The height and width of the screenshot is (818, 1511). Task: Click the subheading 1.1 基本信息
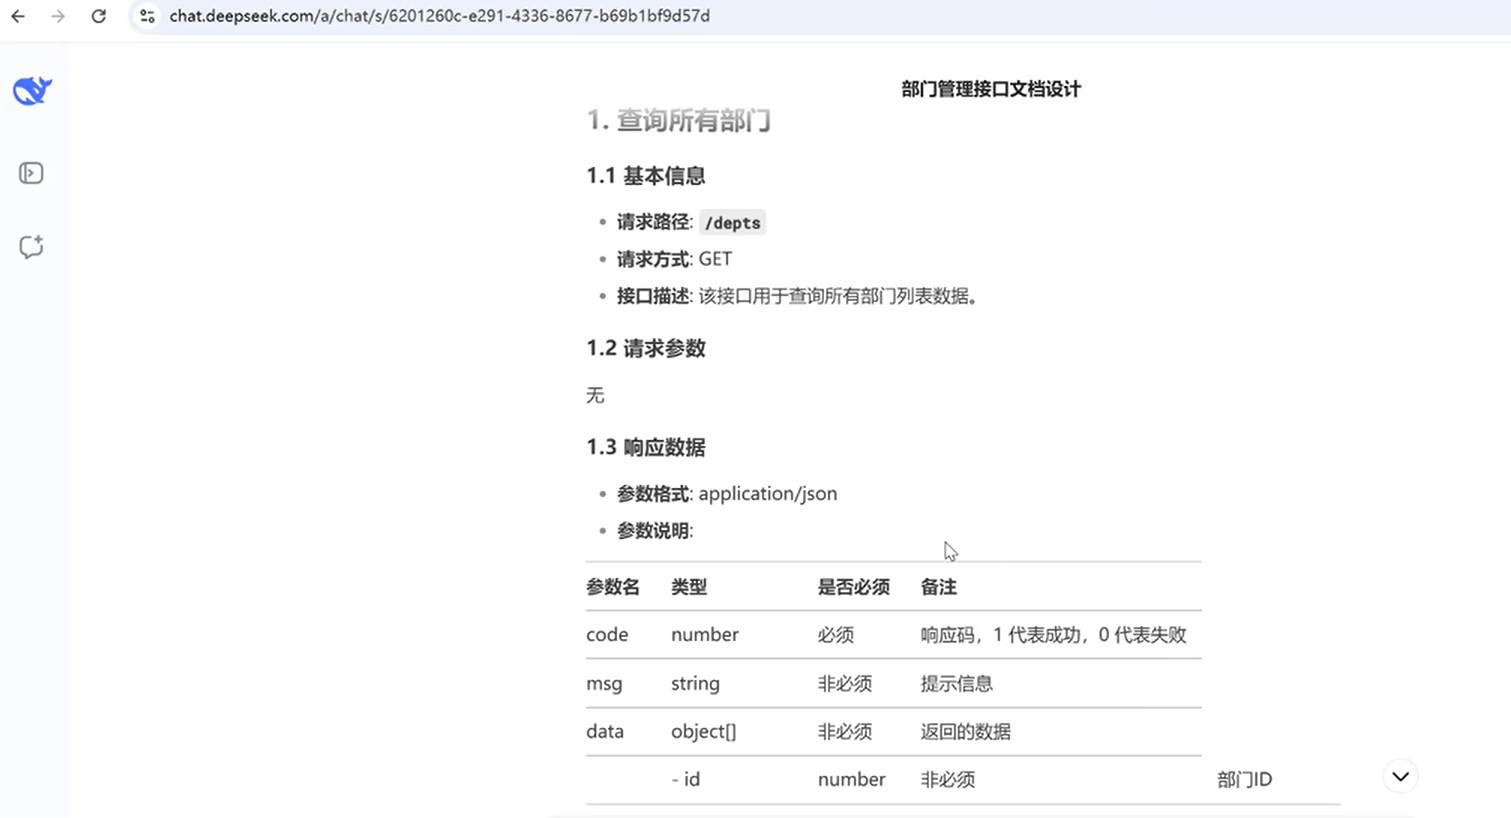point(645,175)
